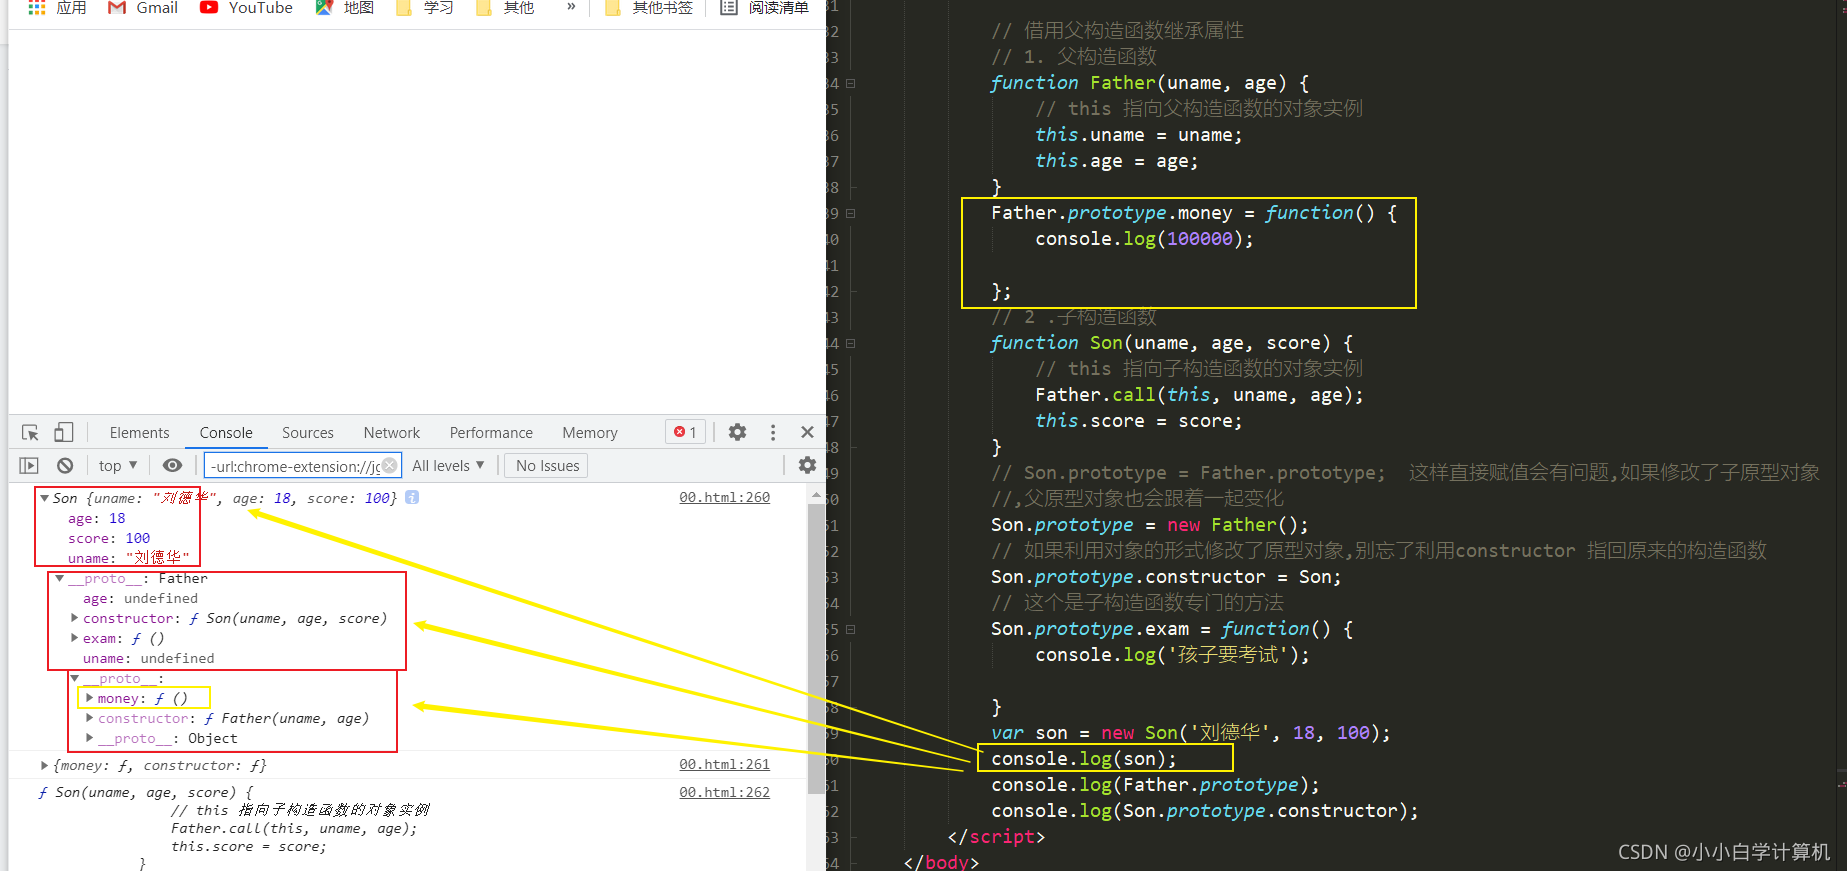This screenshot has height=871, width=1847.
Task: Switch to the Memory tab
Action: 590,432
